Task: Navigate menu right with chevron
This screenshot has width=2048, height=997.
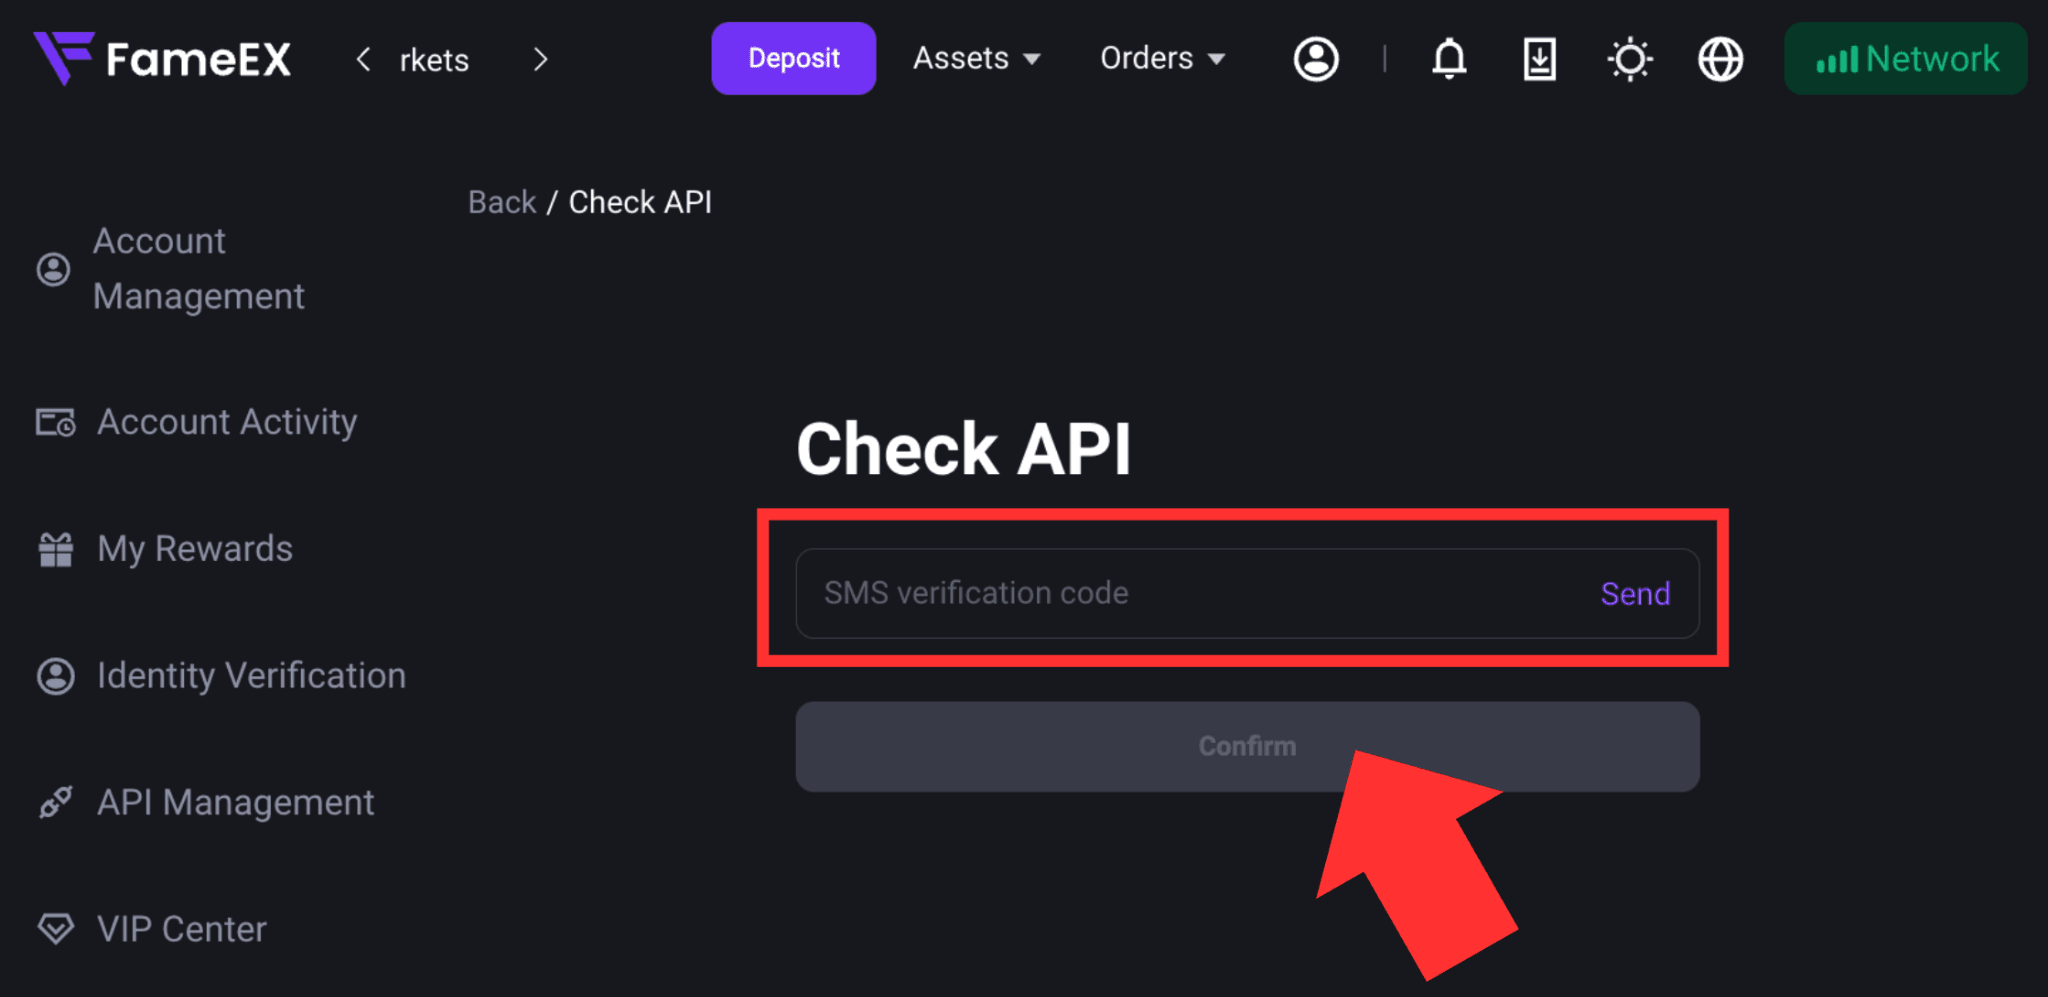Action: pos(541,60)
